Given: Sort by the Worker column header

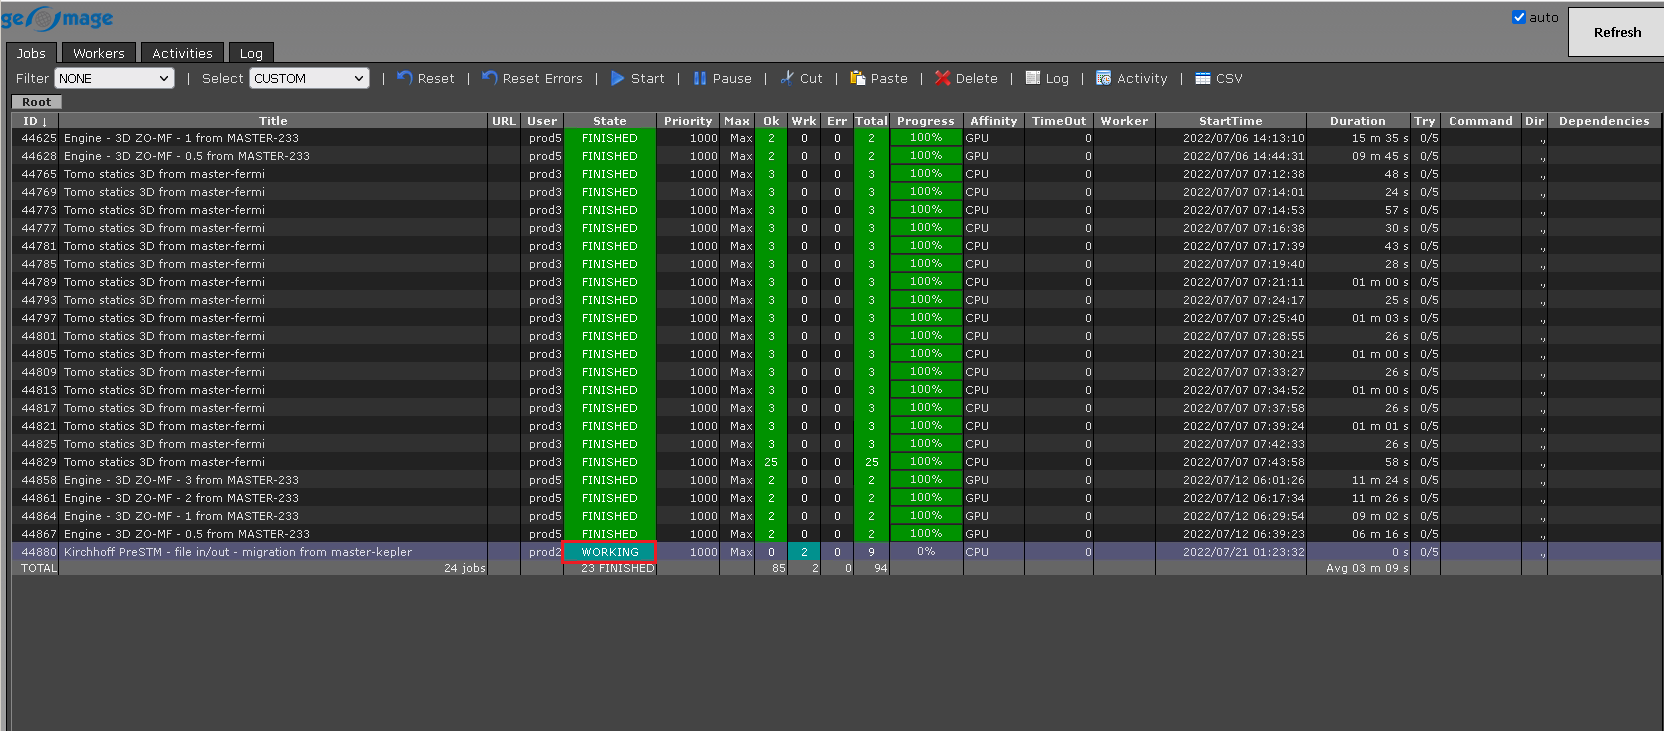Looking at the screenshot, I should (1124, 121).
